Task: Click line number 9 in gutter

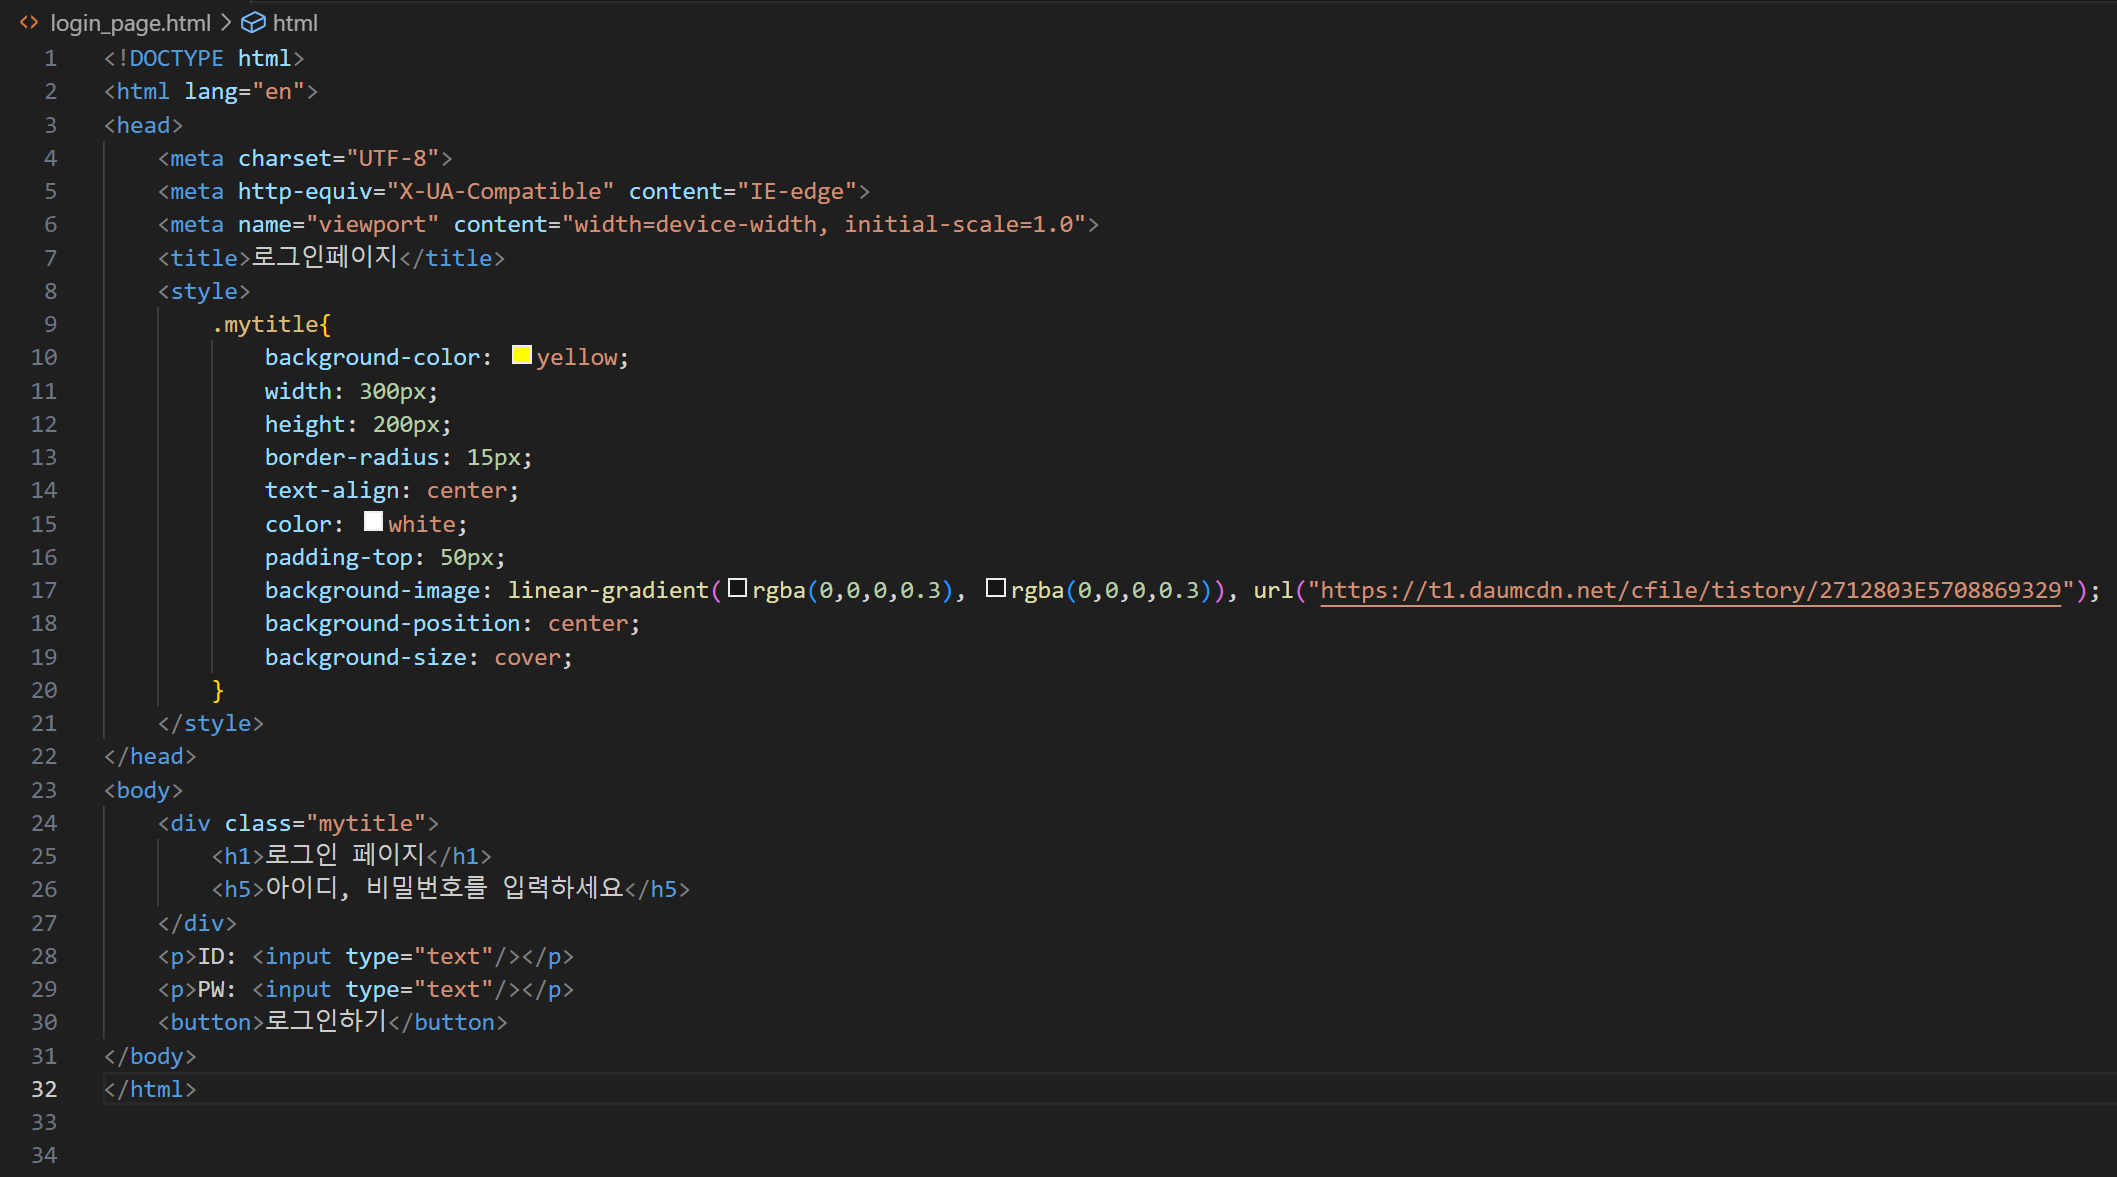Action: pos(50,324)
